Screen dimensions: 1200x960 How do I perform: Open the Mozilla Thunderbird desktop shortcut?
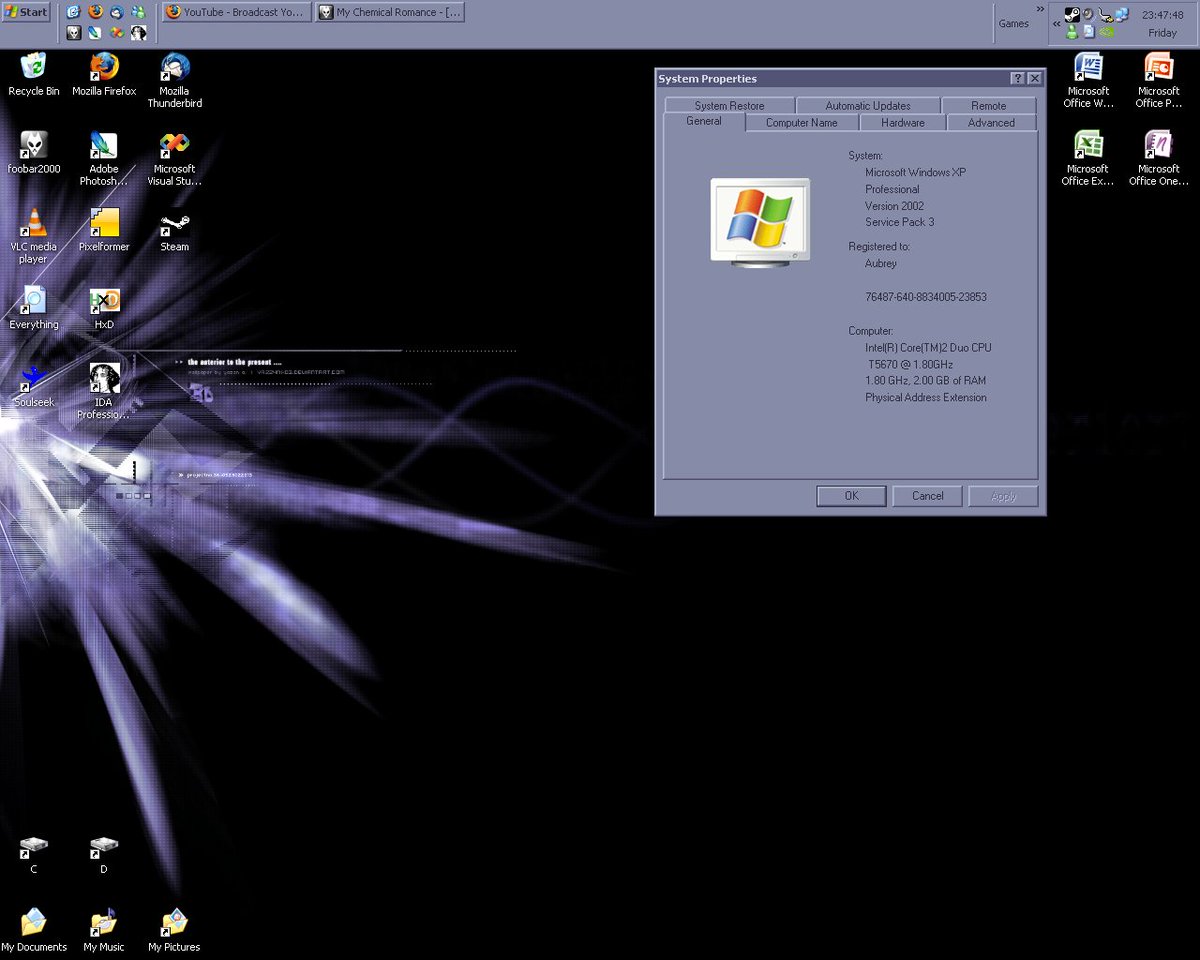tap(174, 82)
